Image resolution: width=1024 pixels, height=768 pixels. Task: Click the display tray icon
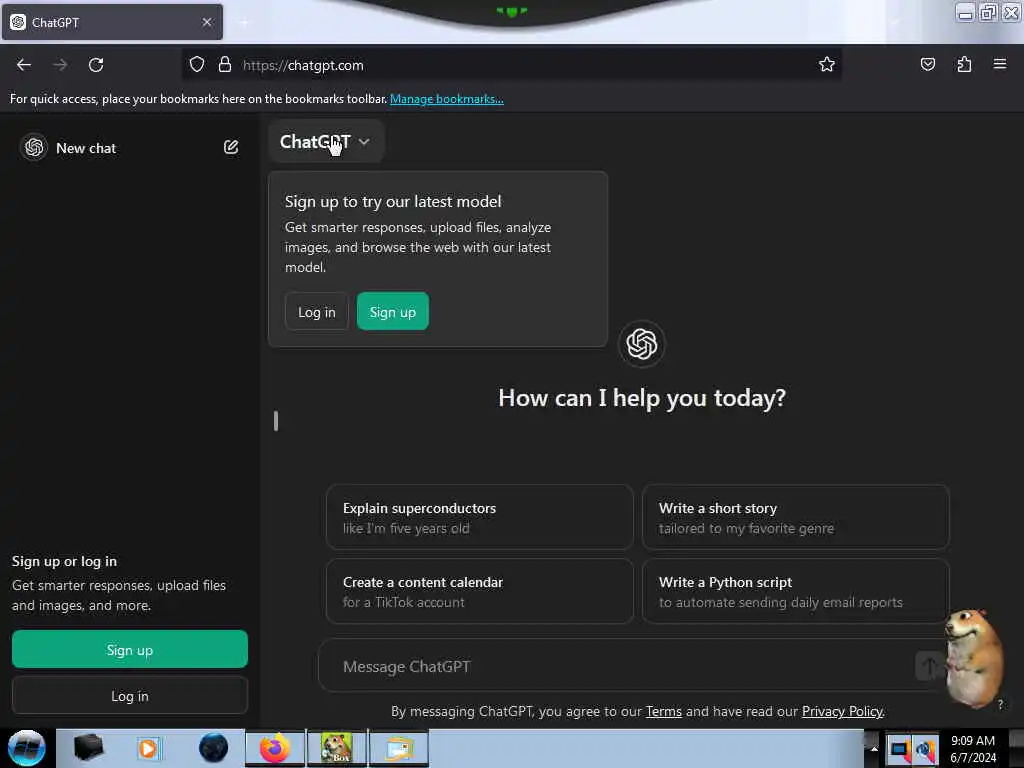899,750
